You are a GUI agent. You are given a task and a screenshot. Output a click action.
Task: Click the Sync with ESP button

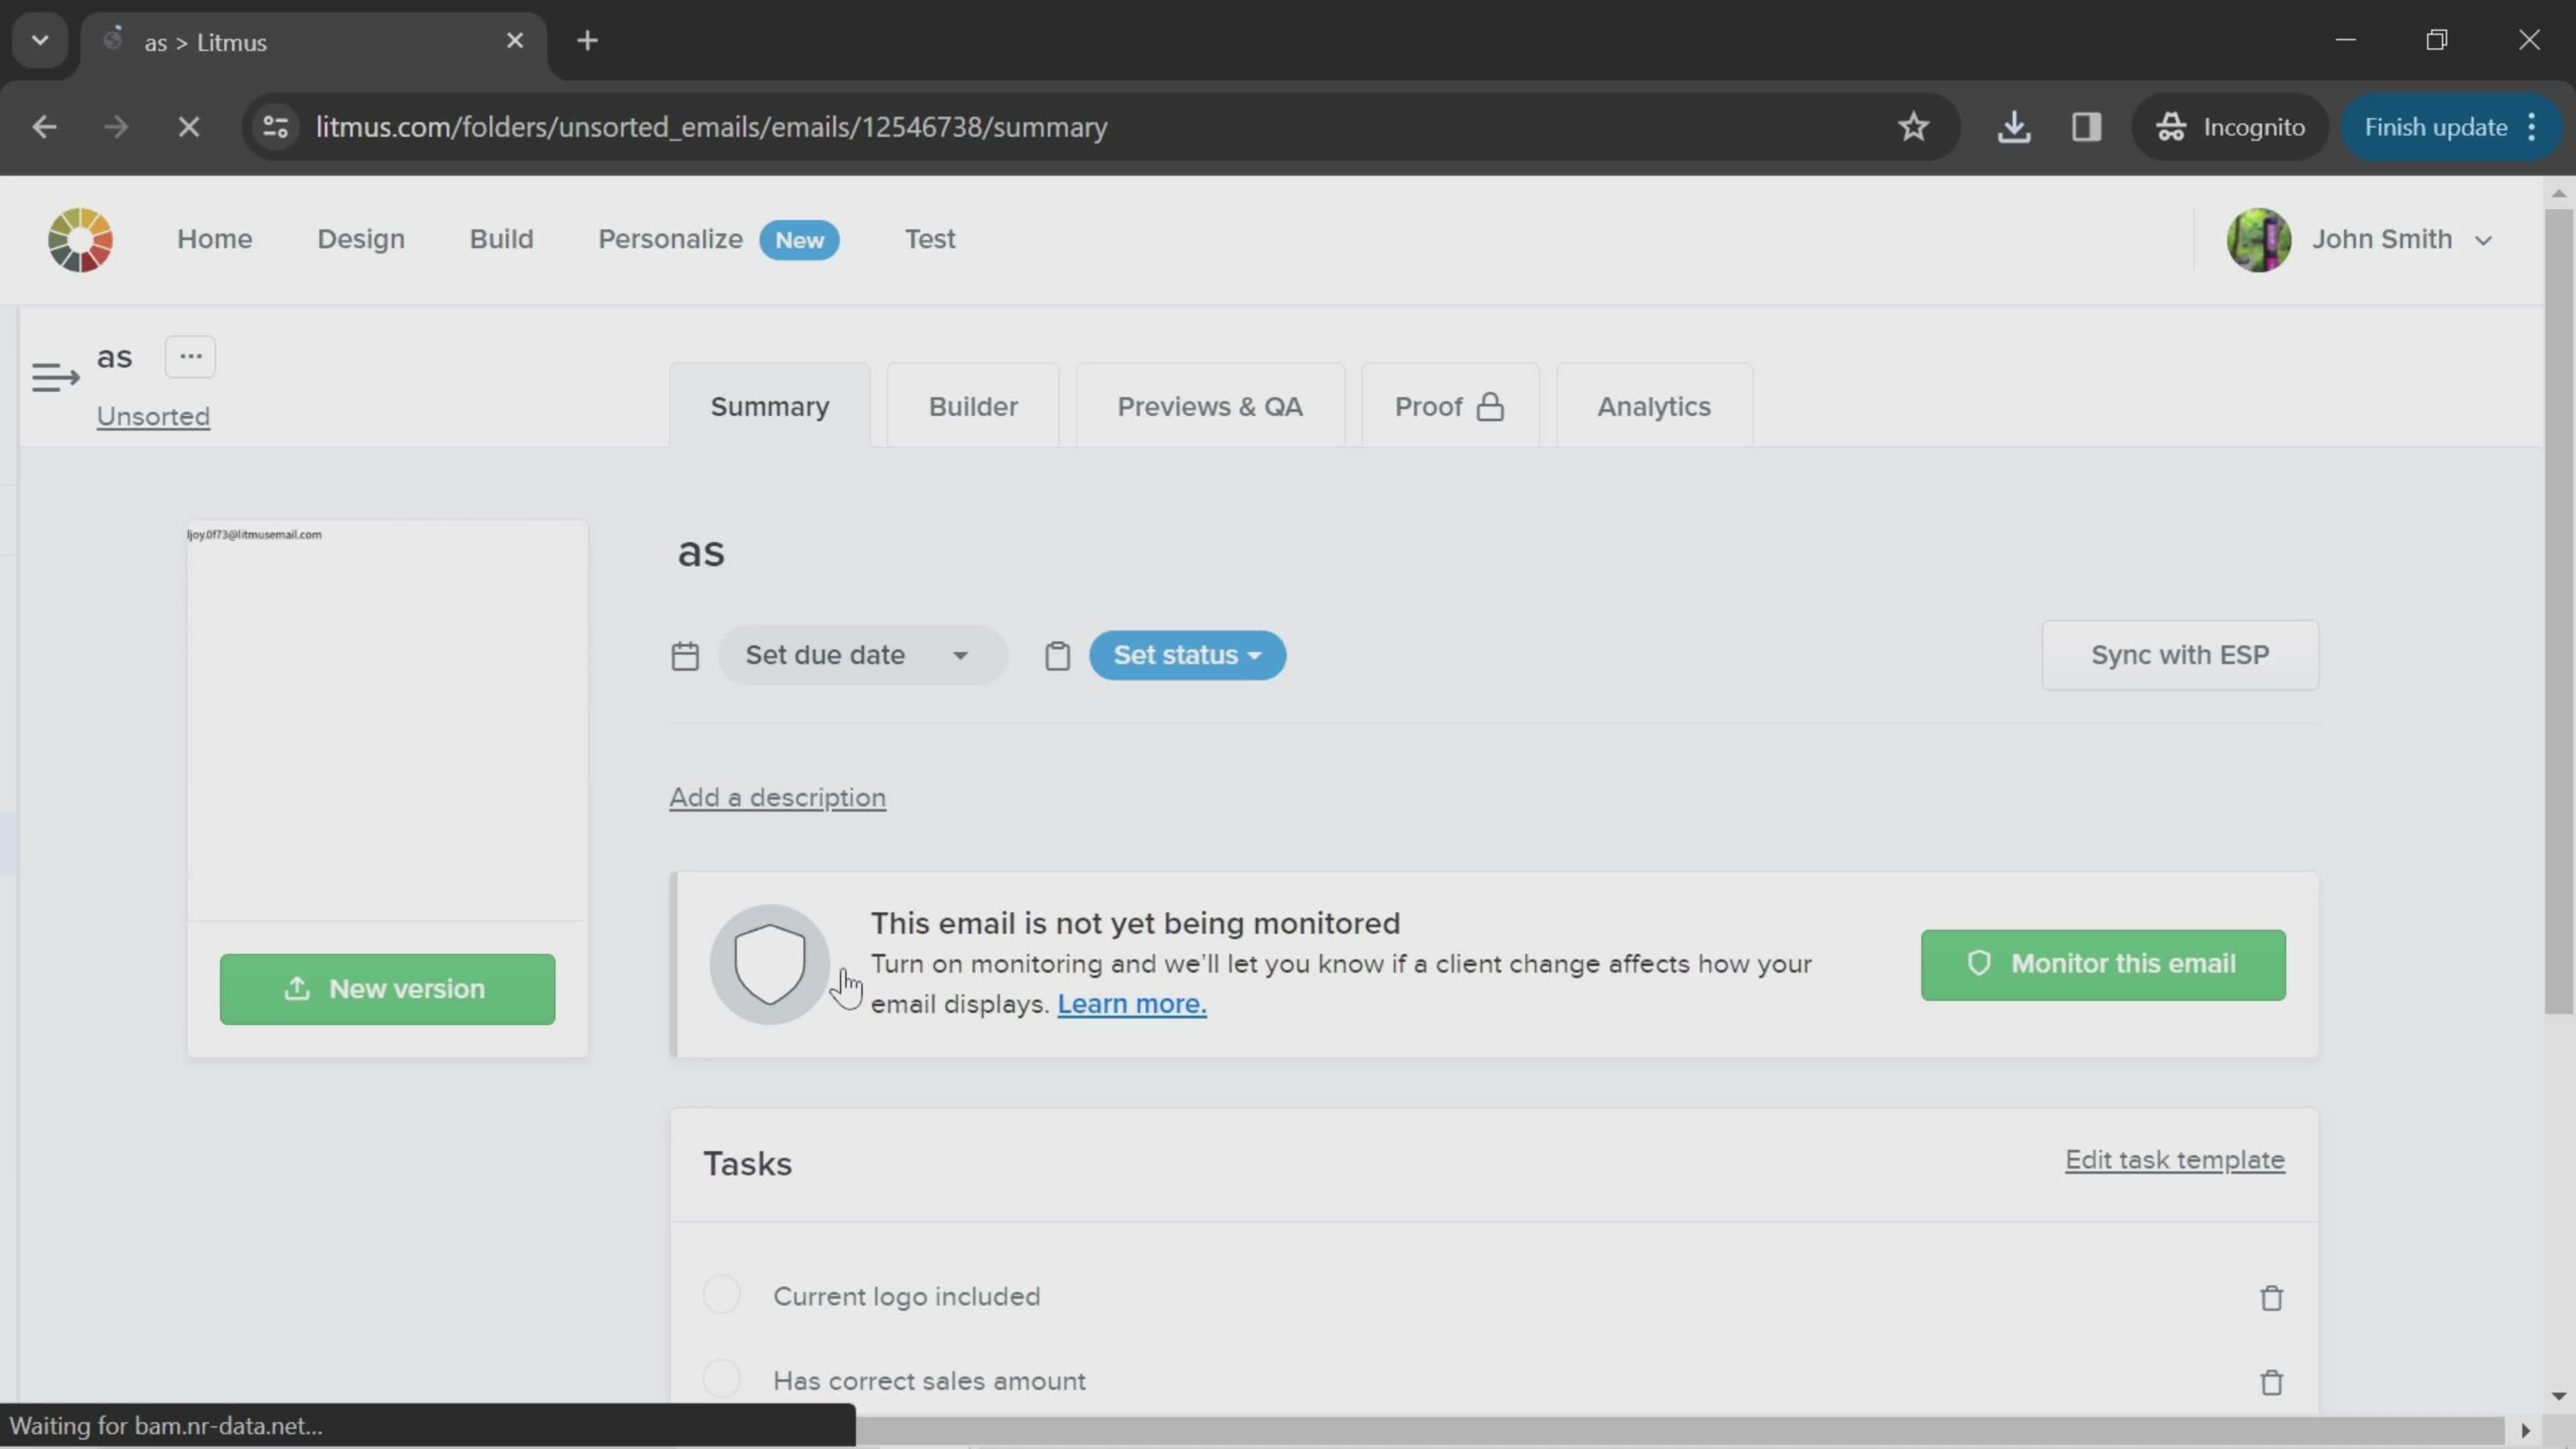2180,655
